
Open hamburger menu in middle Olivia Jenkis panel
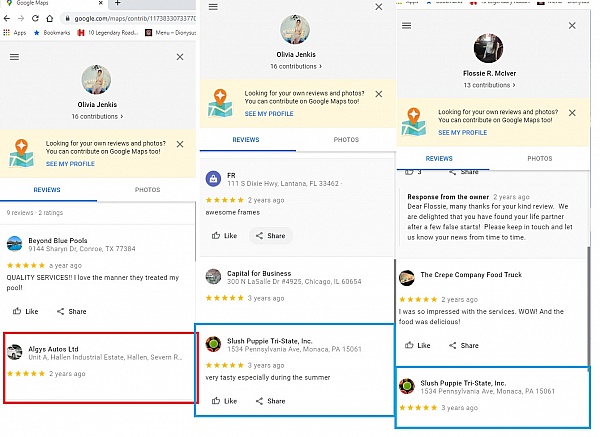(213, 7)
